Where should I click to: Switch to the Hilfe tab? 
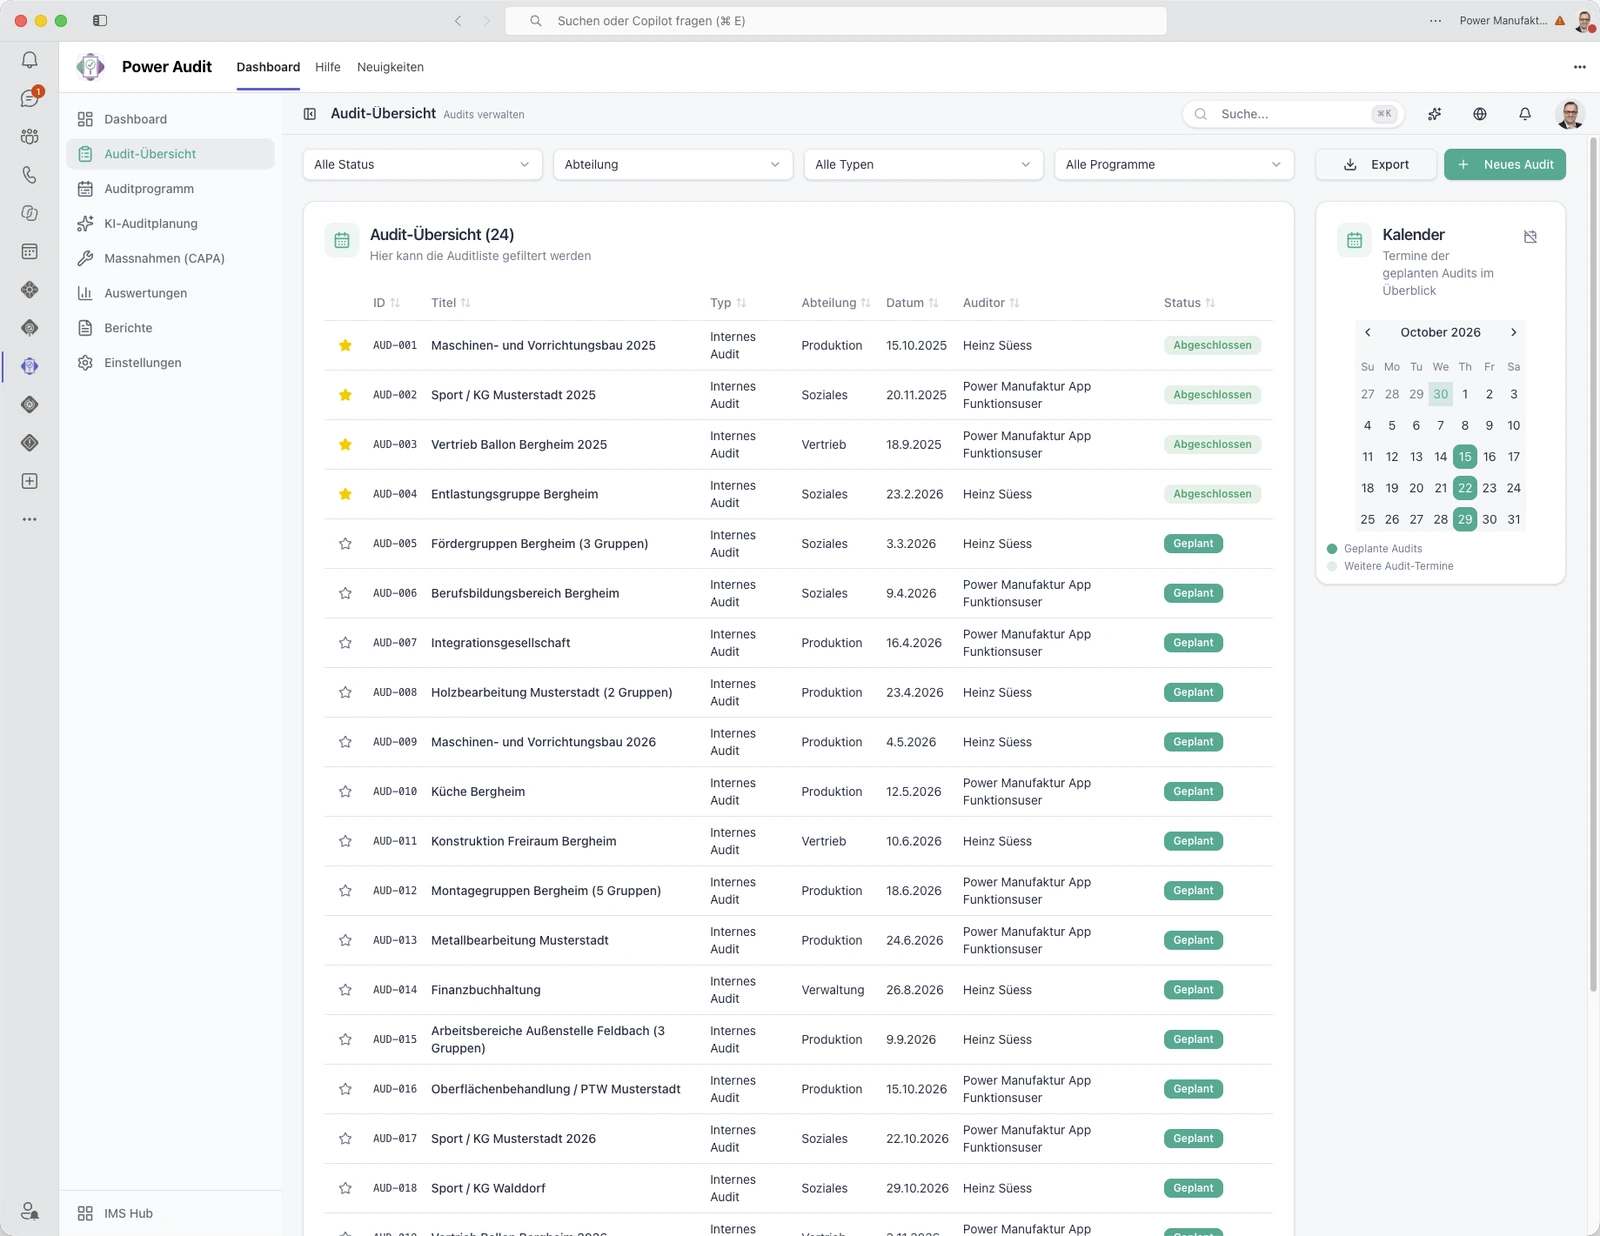328,67
